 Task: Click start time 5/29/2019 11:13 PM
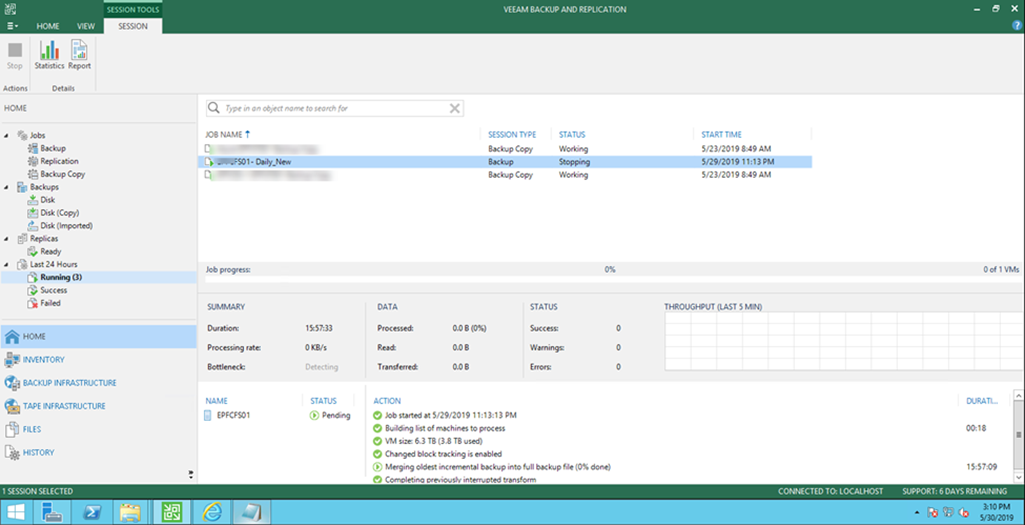pos(737,161)
